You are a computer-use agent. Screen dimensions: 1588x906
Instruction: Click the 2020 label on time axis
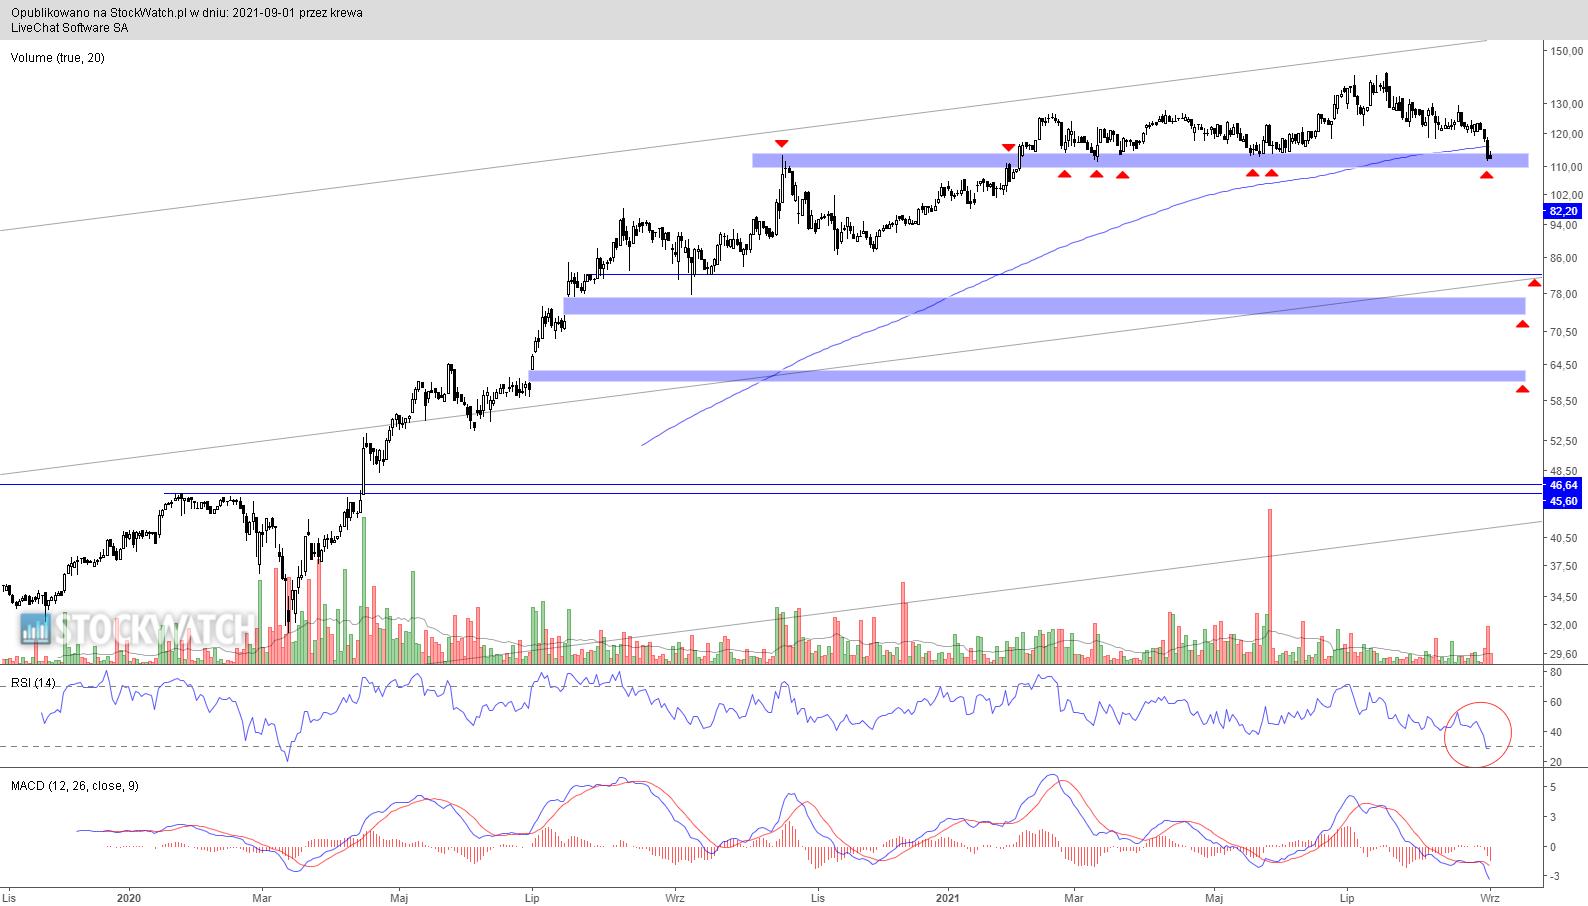click(130, 898)
